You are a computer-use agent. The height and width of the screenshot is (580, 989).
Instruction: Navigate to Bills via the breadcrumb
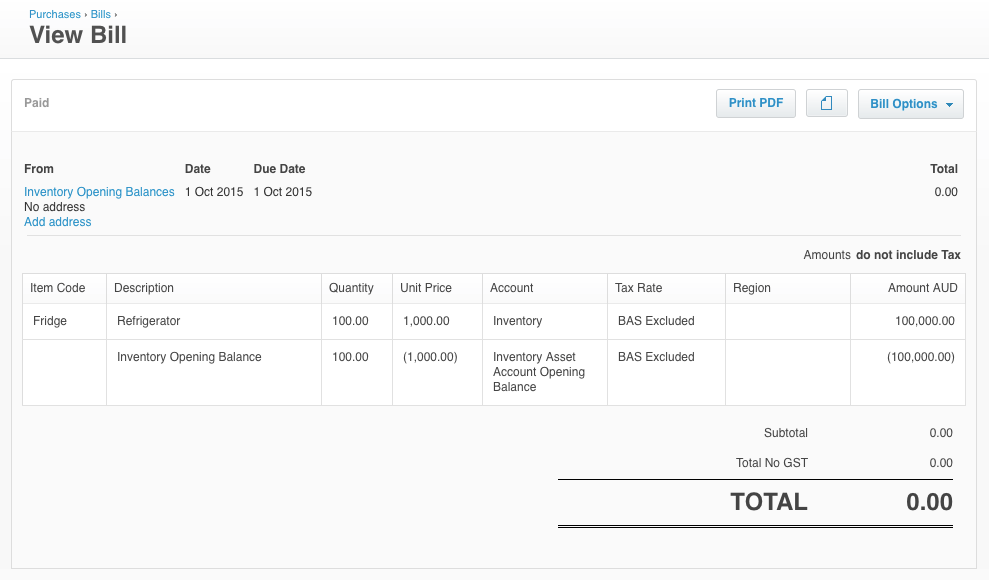(x=100, y=14)
